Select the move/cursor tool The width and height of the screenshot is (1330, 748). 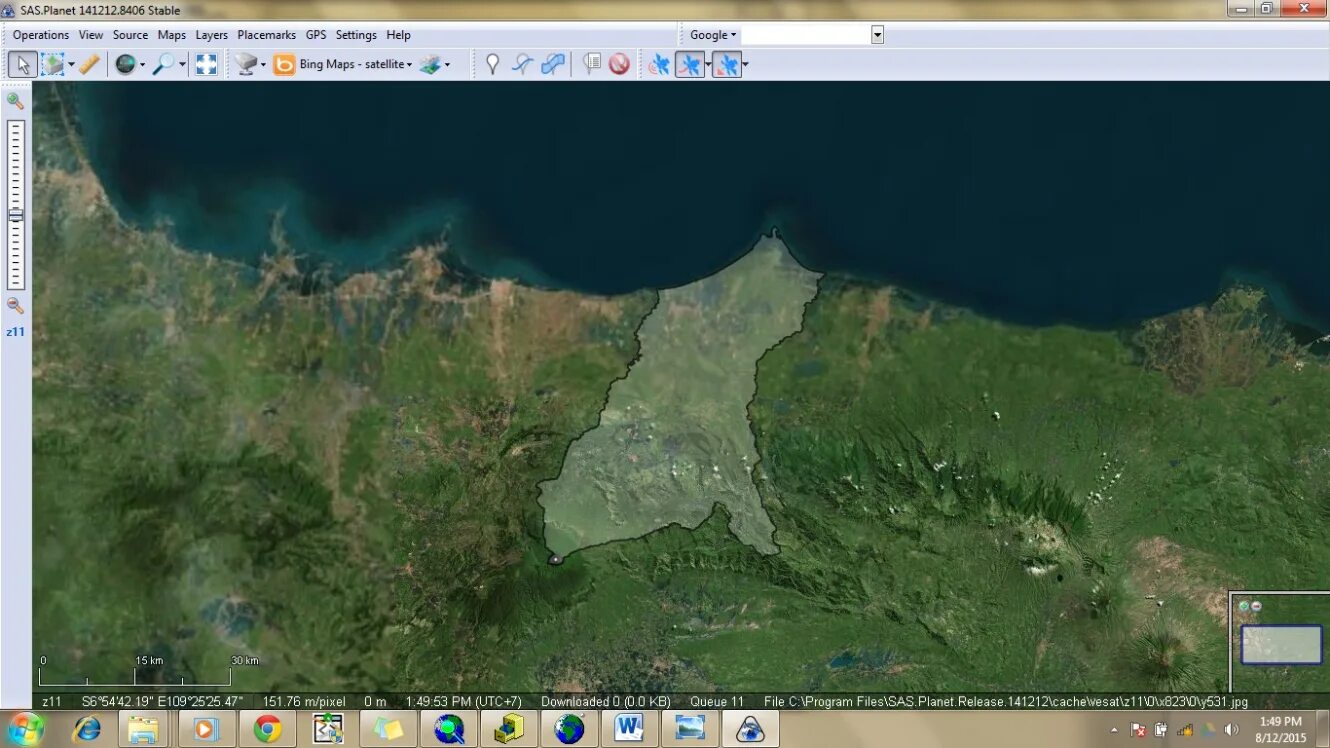23,64
